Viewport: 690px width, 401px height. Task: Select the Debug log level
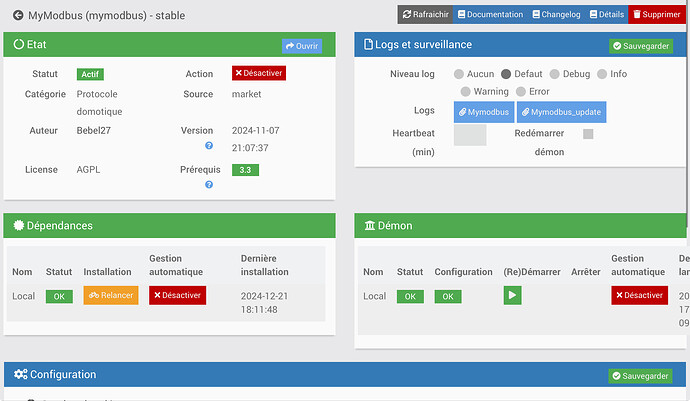tap(554, 74)
